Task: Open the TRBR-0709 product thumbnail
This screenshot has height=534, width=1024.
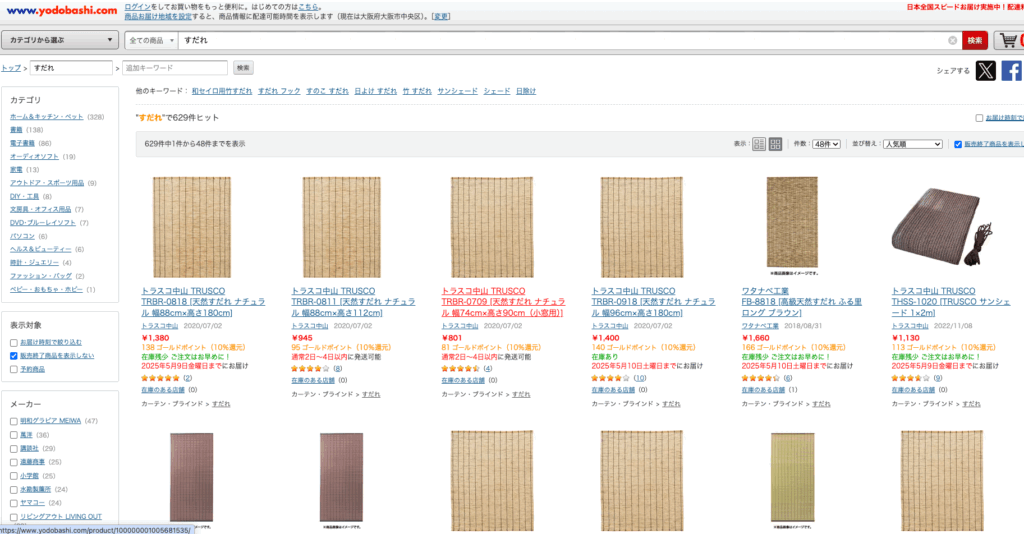Action: (492, 227)
